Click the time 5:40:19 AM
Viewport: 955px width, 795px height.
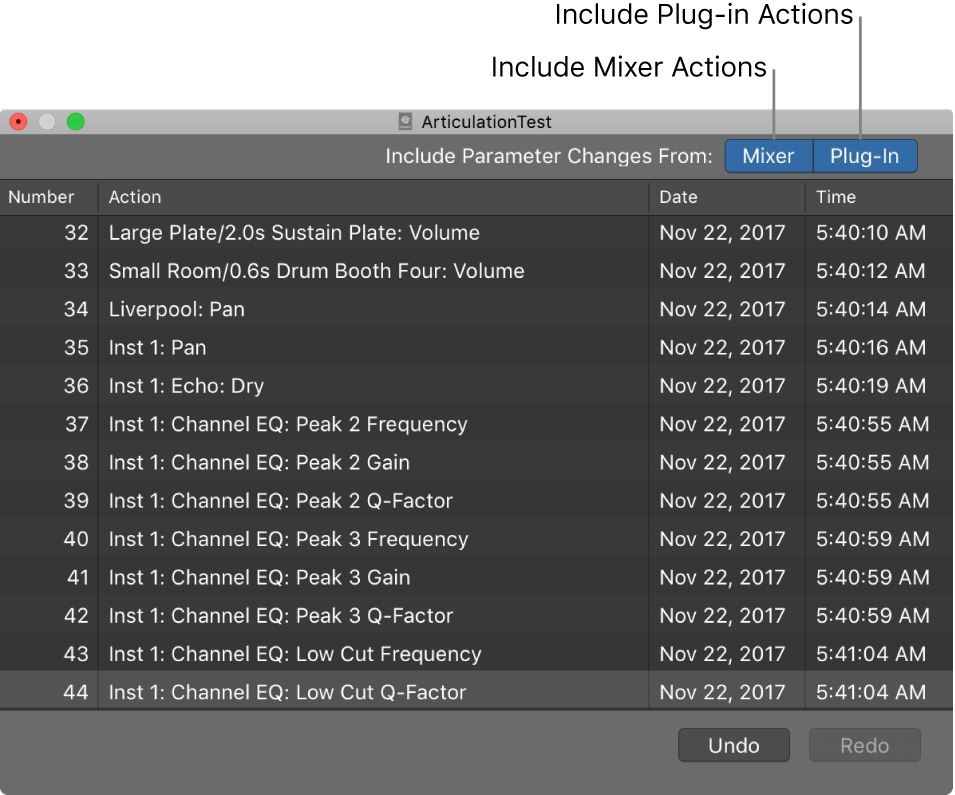point(871,386)
